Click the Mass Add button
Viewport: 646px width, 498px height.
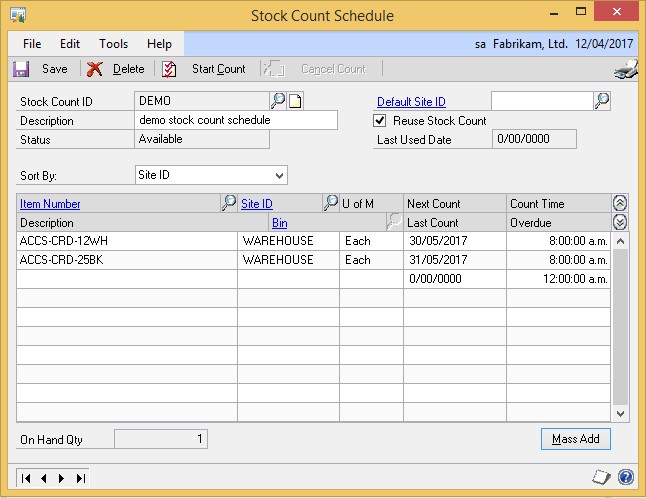tap(576, 439)
